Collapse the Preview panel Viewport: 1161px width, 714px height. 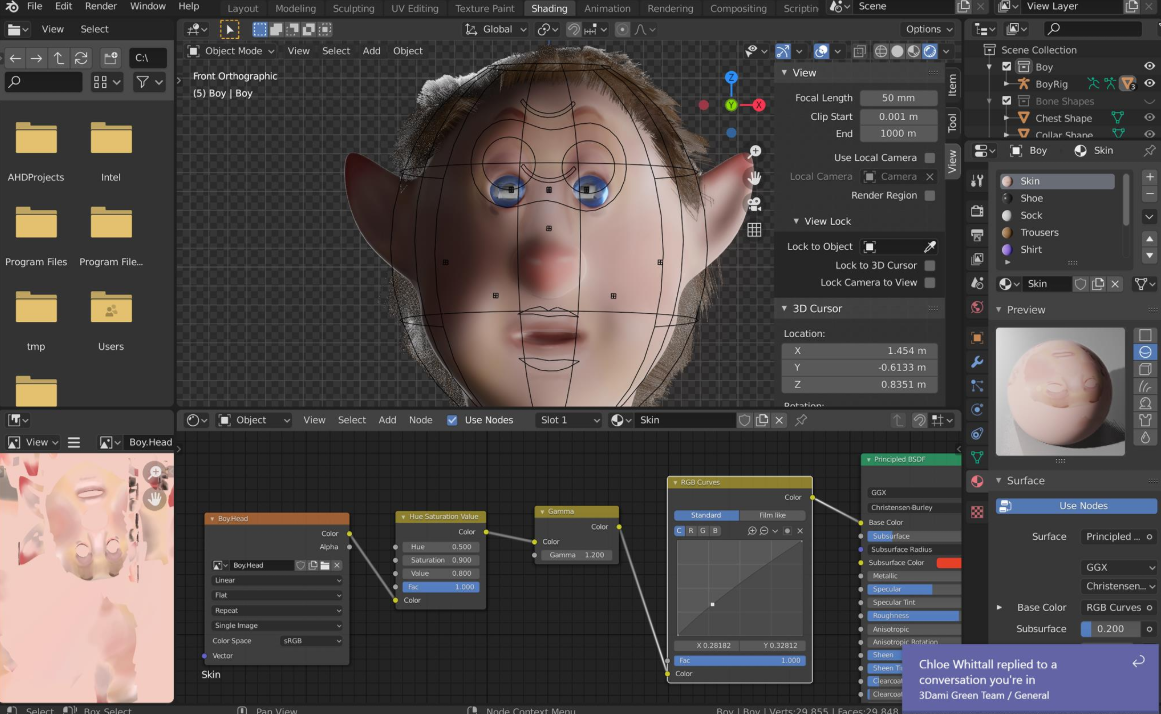[x=998, y=310]
